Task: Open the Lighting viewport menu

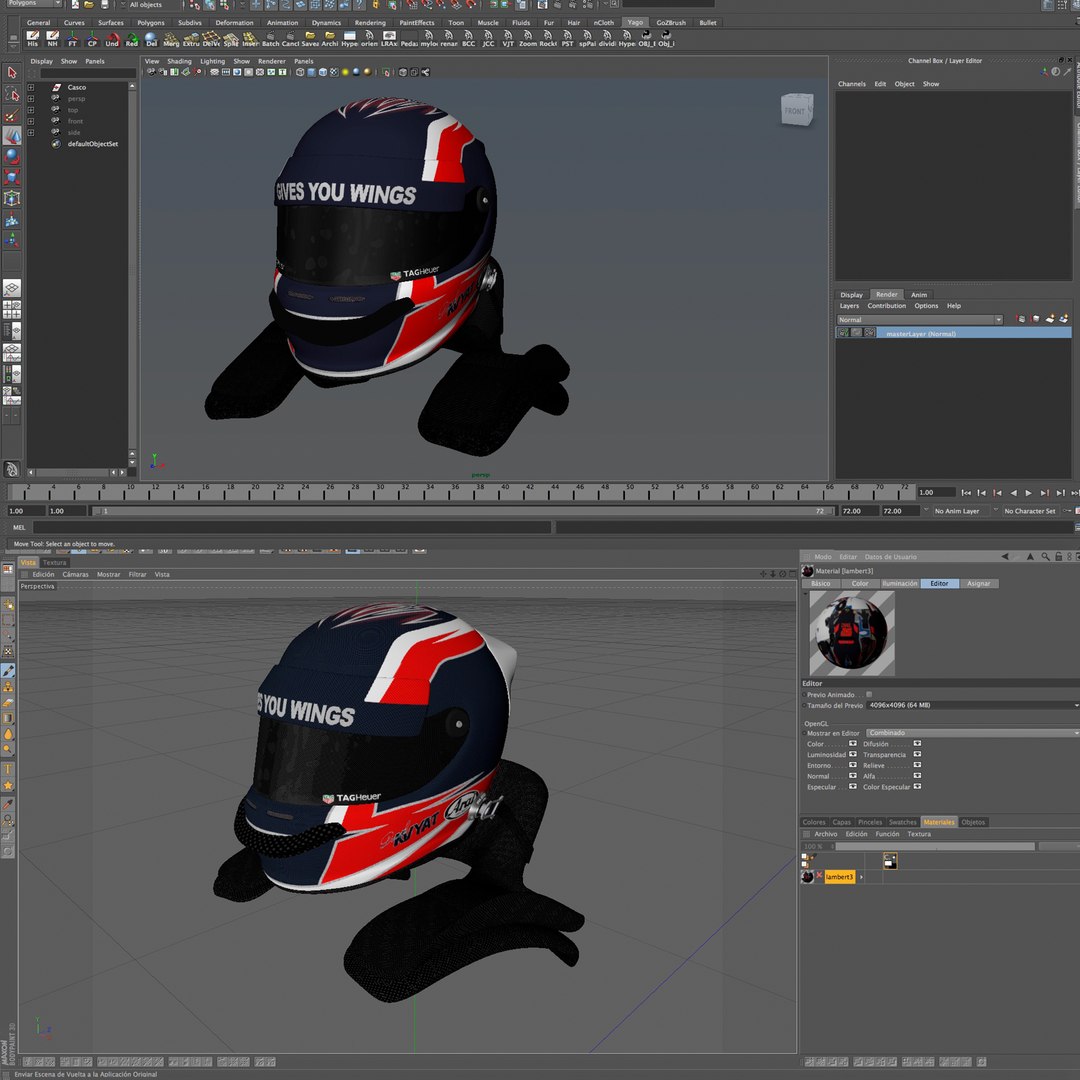Action: click(x=212, y=61)
